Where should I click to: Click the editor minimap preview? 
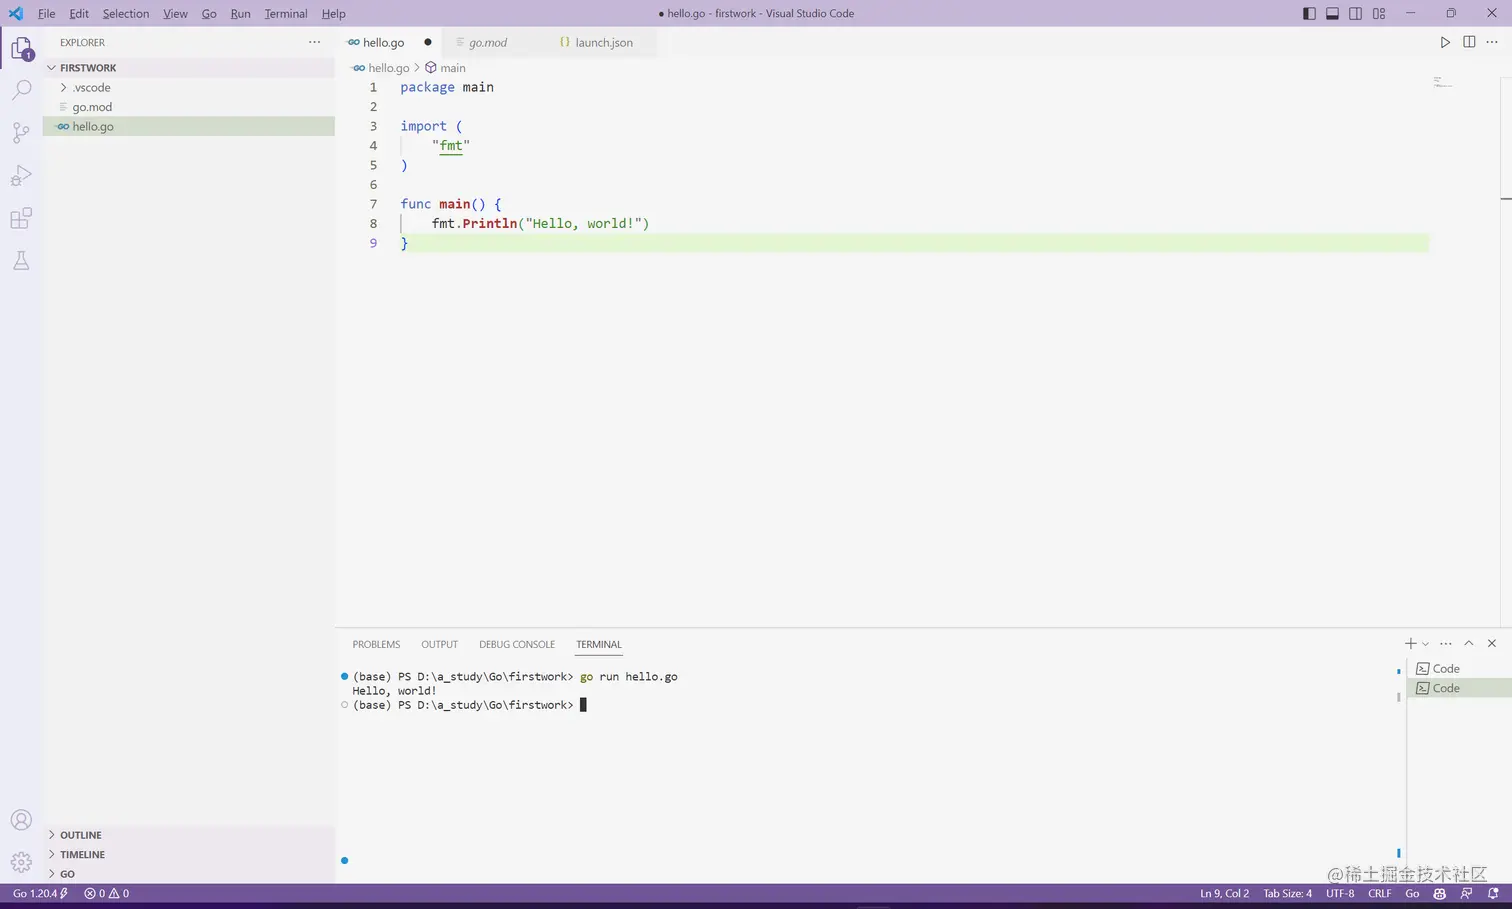[1442, 83]
